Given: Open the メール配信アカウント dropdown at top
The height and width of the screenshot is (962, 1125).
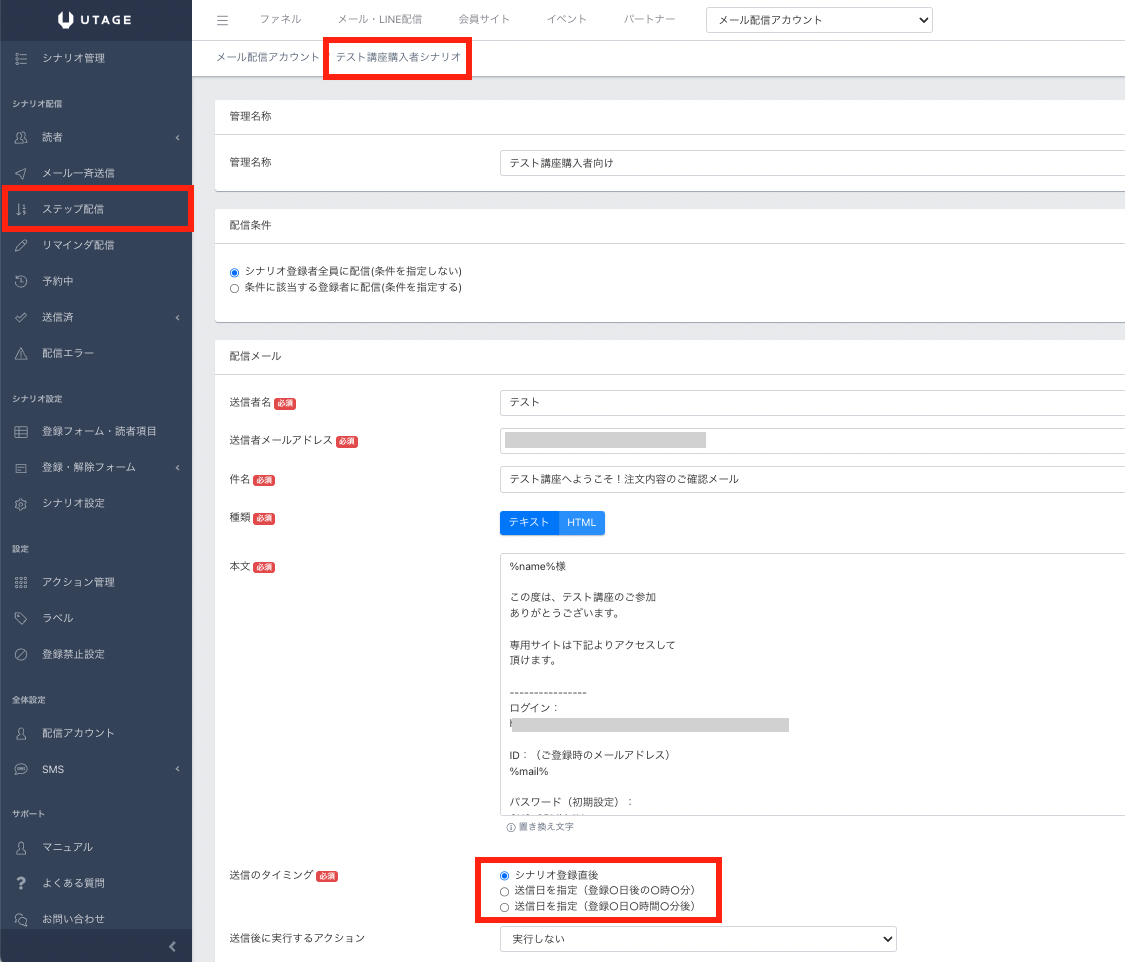Looking at the screenshot, I should point(818,20).
